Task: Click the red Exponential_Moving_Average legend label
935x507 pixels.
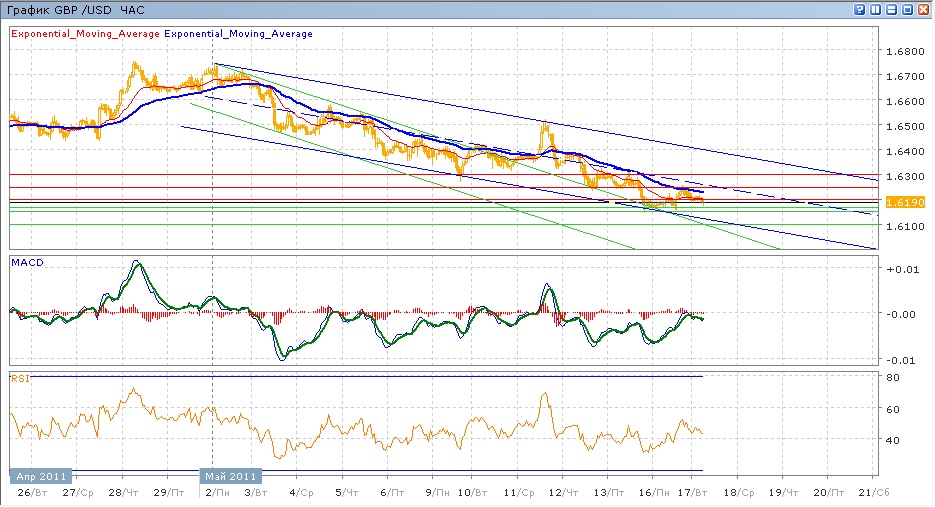Action: tap(84, 33)
